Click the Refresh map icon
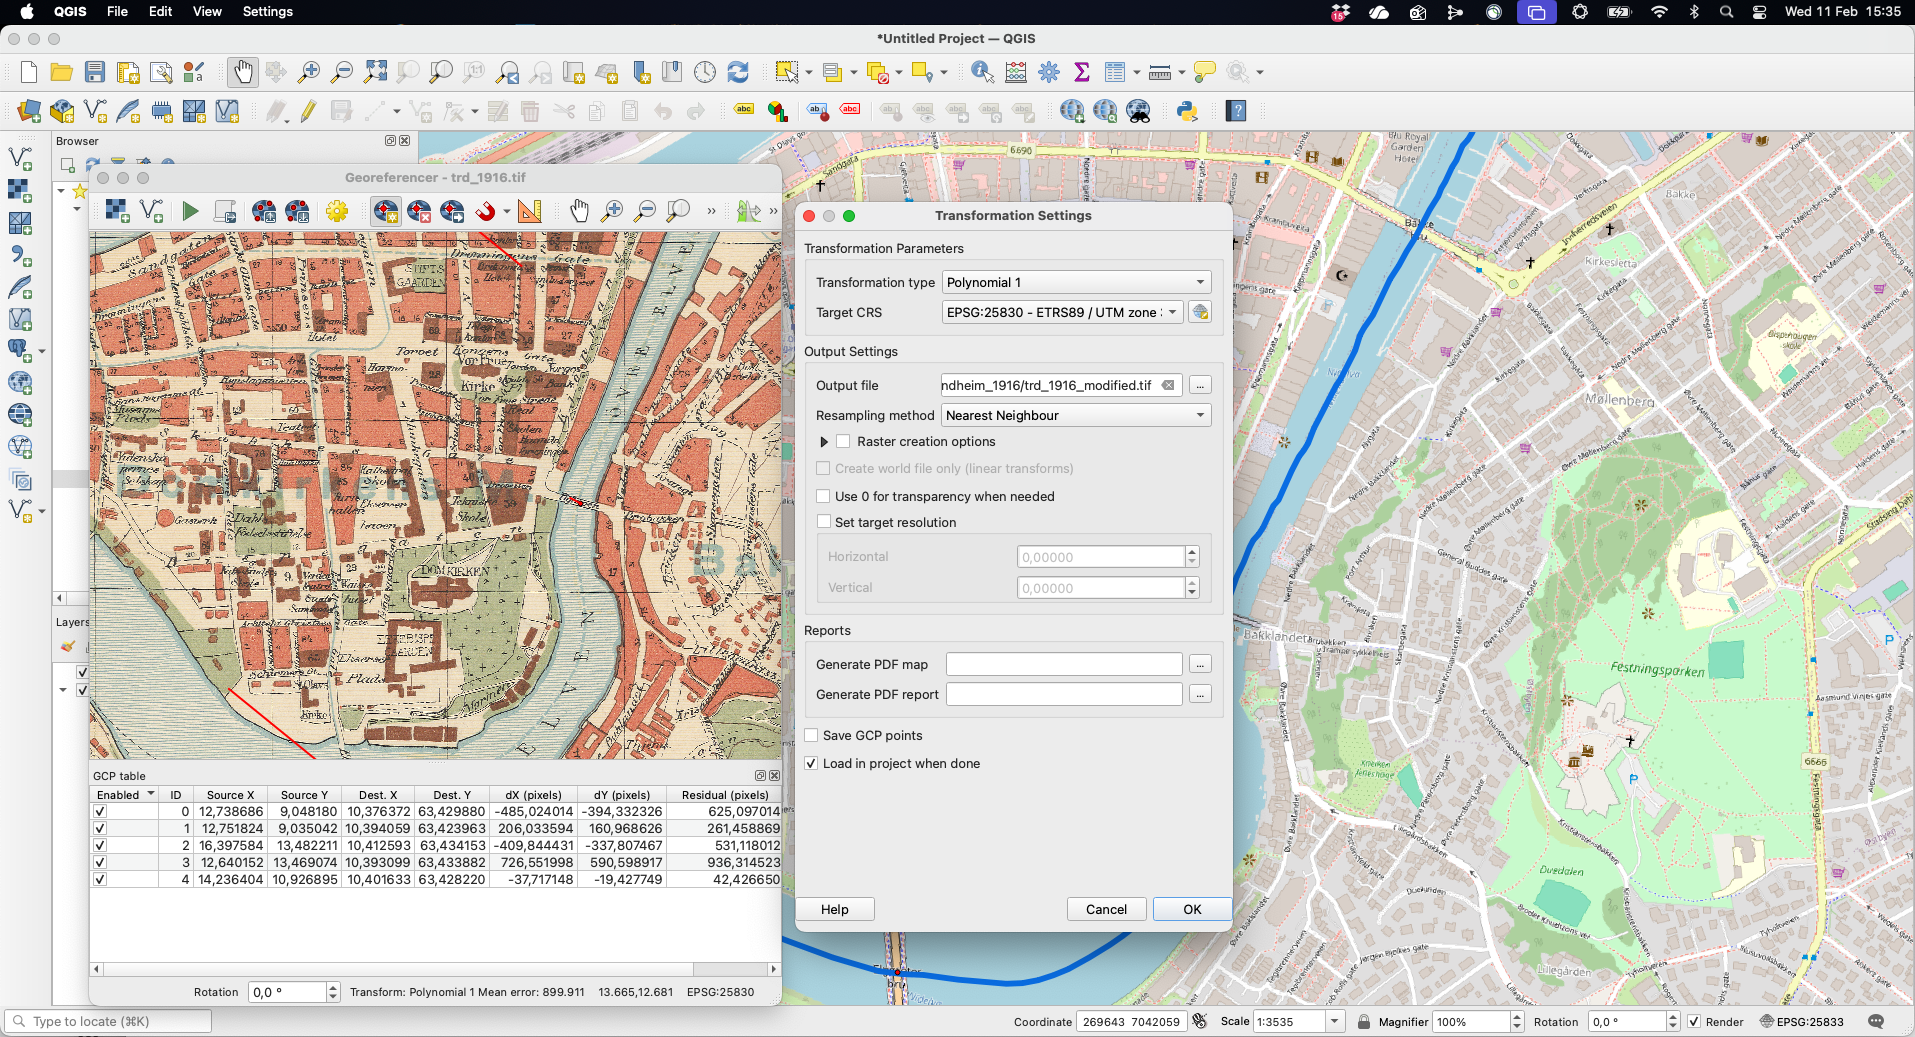1915x1037 pixels. (738, 72)
